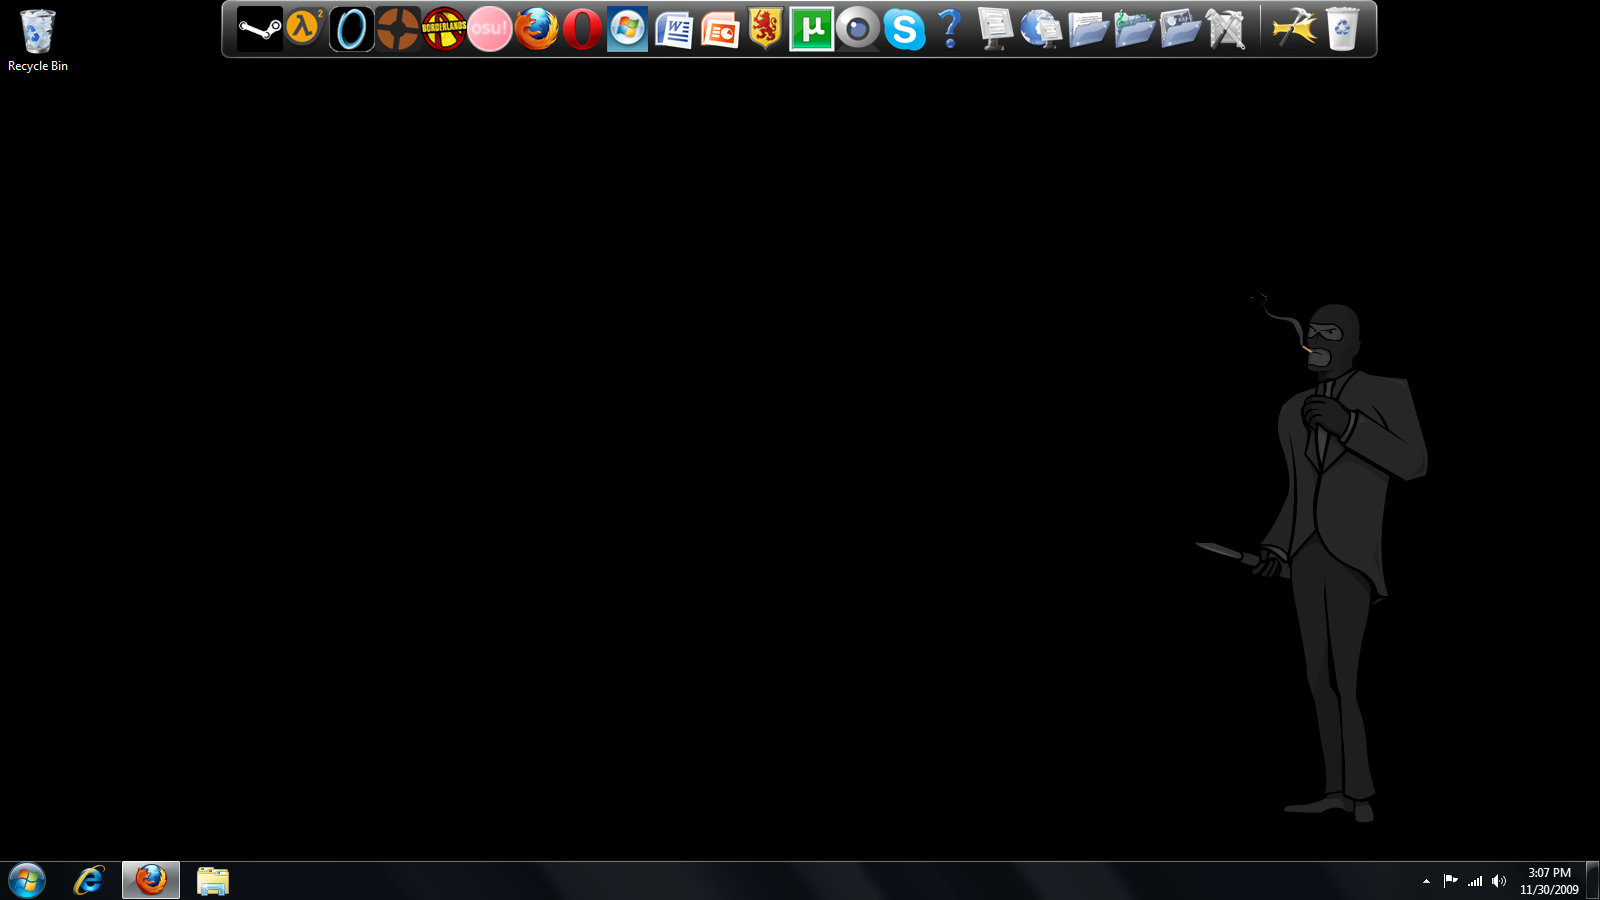Screen dimensions: 1600x900
Task: Open the Windows Start menu
Action: point(27,881)
